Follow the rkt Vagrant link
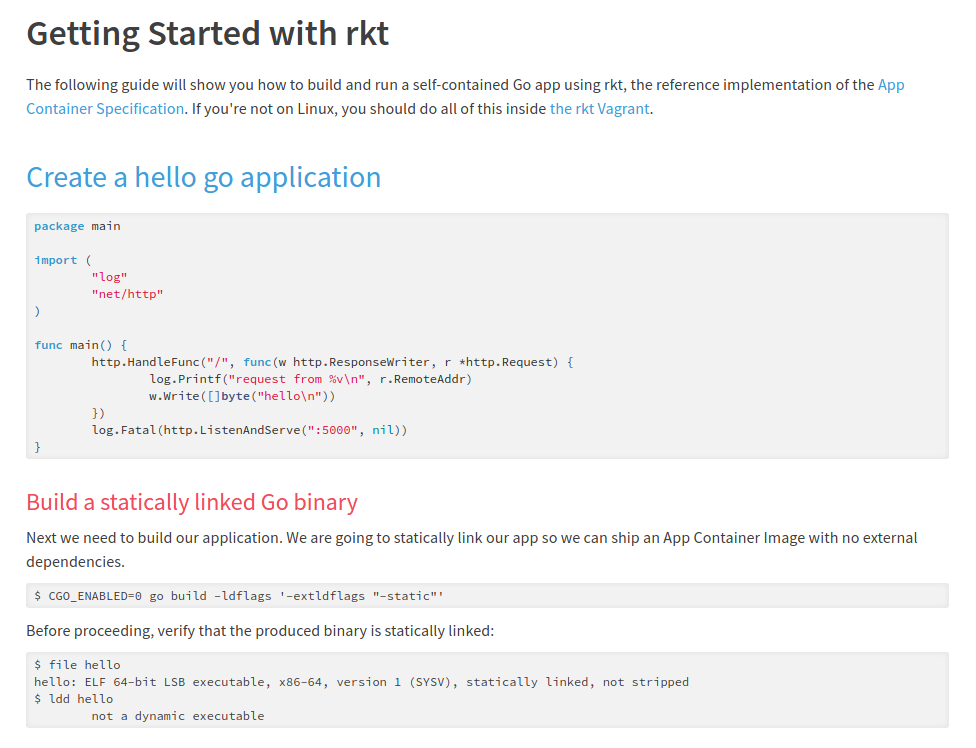The width and height of the screenshot is (976, 748). (x=599, y=109)
